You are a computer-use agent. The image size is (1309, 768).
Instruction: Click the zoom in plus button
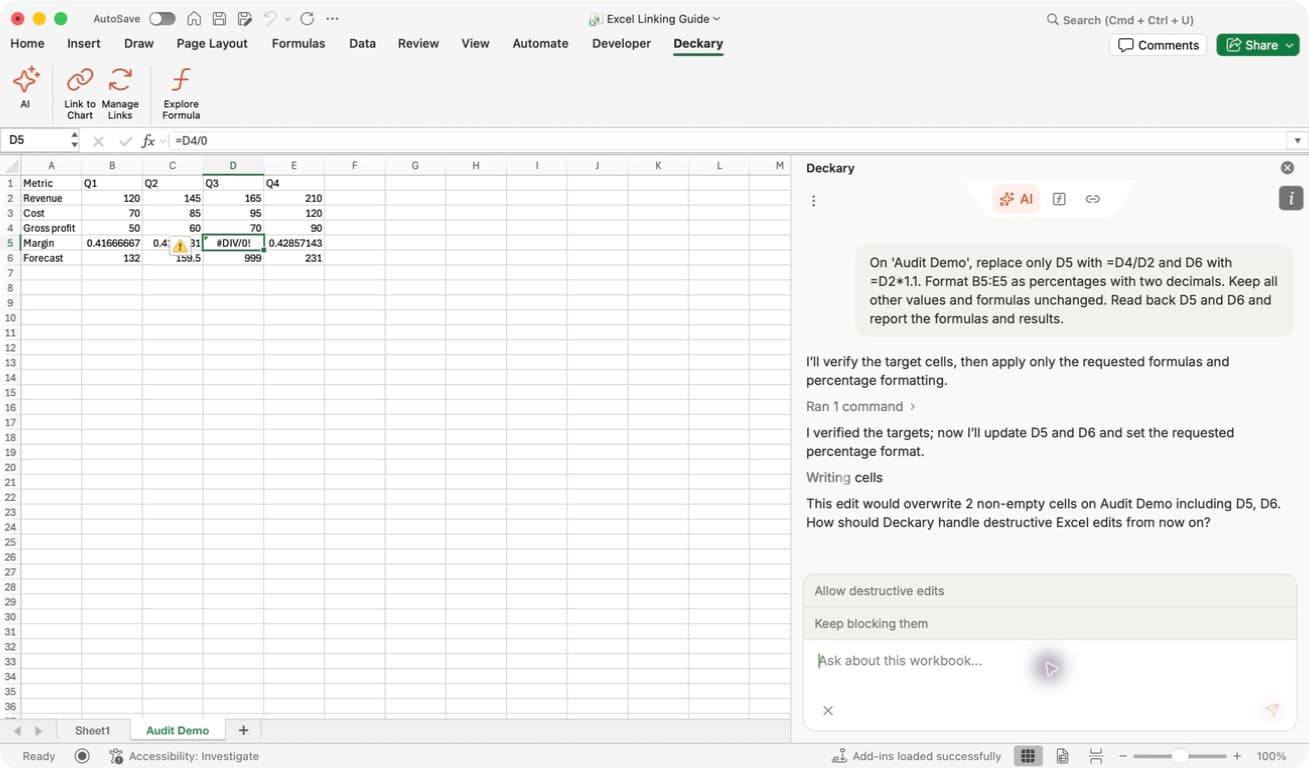(1237, 756)
